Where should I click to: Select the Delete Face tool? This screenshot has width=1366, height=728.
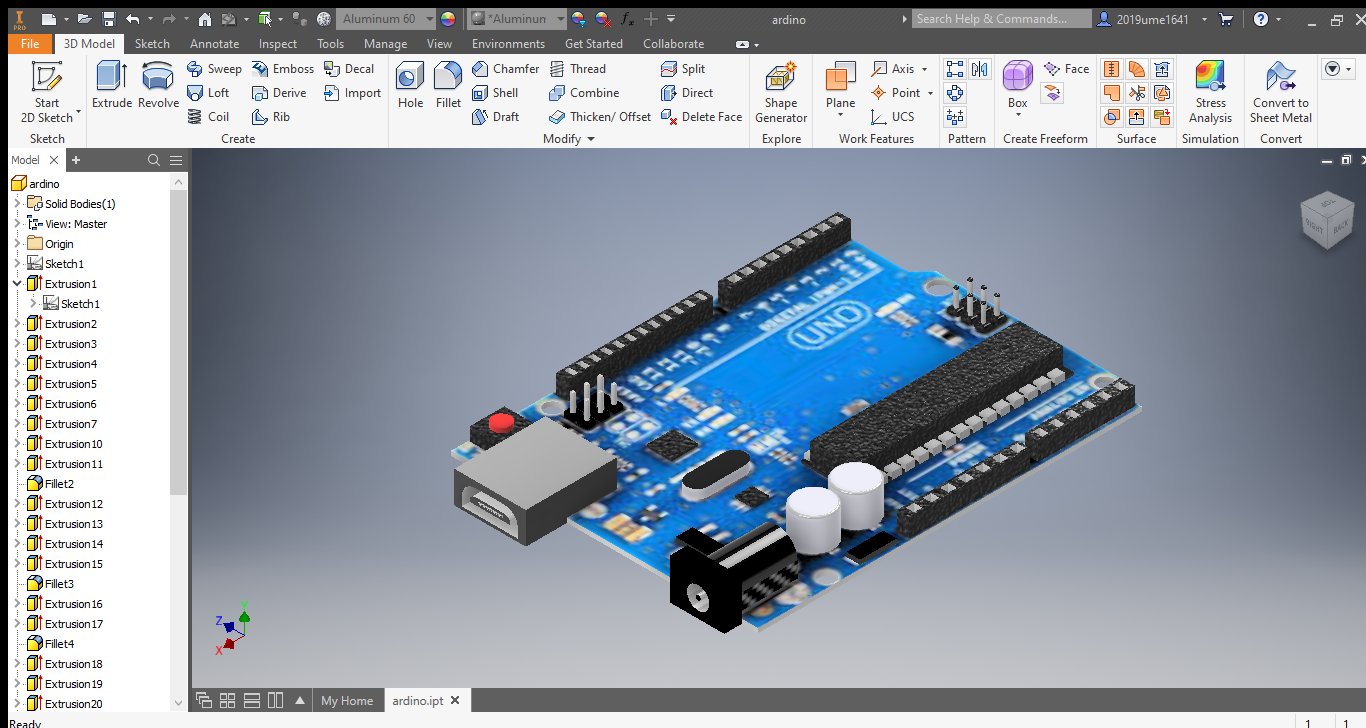pos(701,117)
